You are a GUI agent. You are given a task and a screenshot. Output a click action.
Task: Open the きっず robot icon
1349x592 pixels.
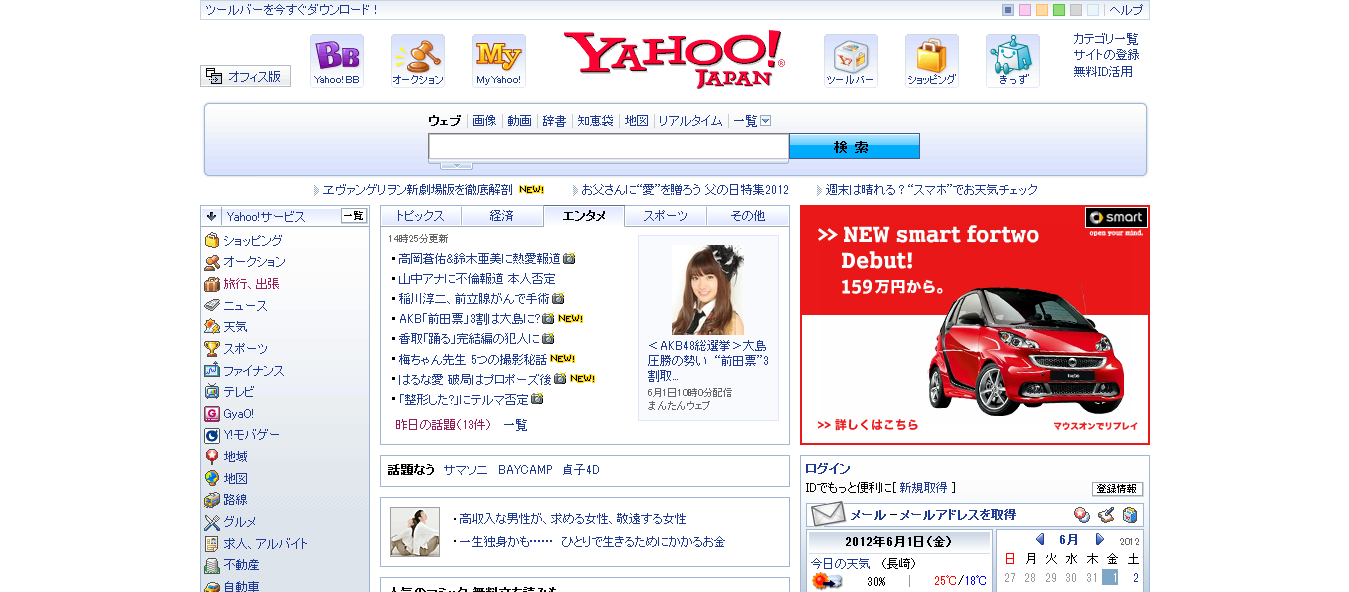click(1013, 61)
